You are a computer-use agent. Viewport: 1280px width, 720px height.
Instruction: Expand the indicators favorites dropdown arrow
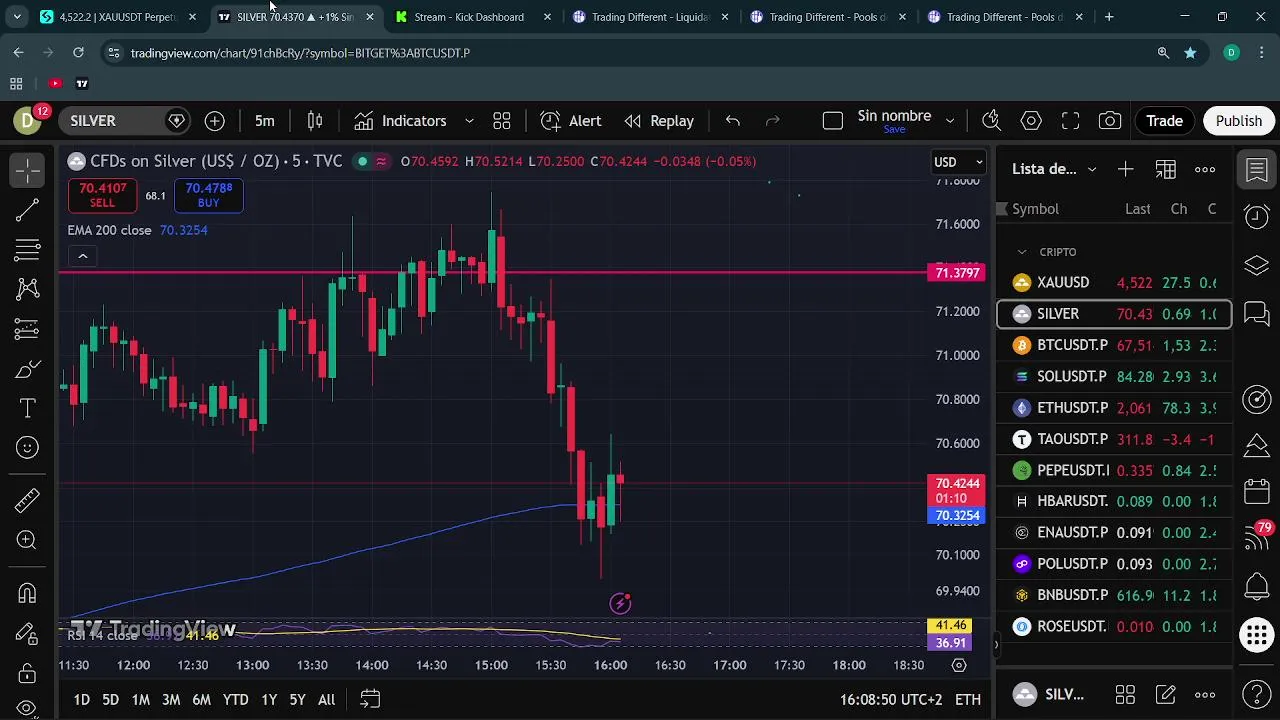click(x=469, y=121)
